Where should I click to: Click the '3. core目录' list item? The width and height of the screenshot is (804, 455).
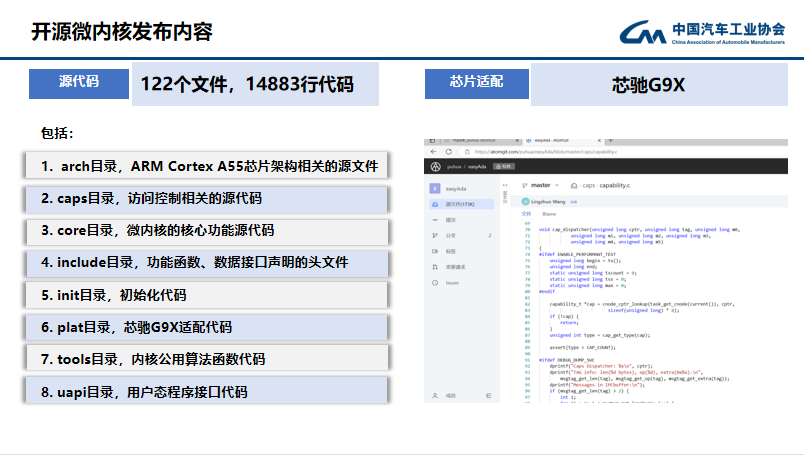pyautogui.click(x=206, y=231)
